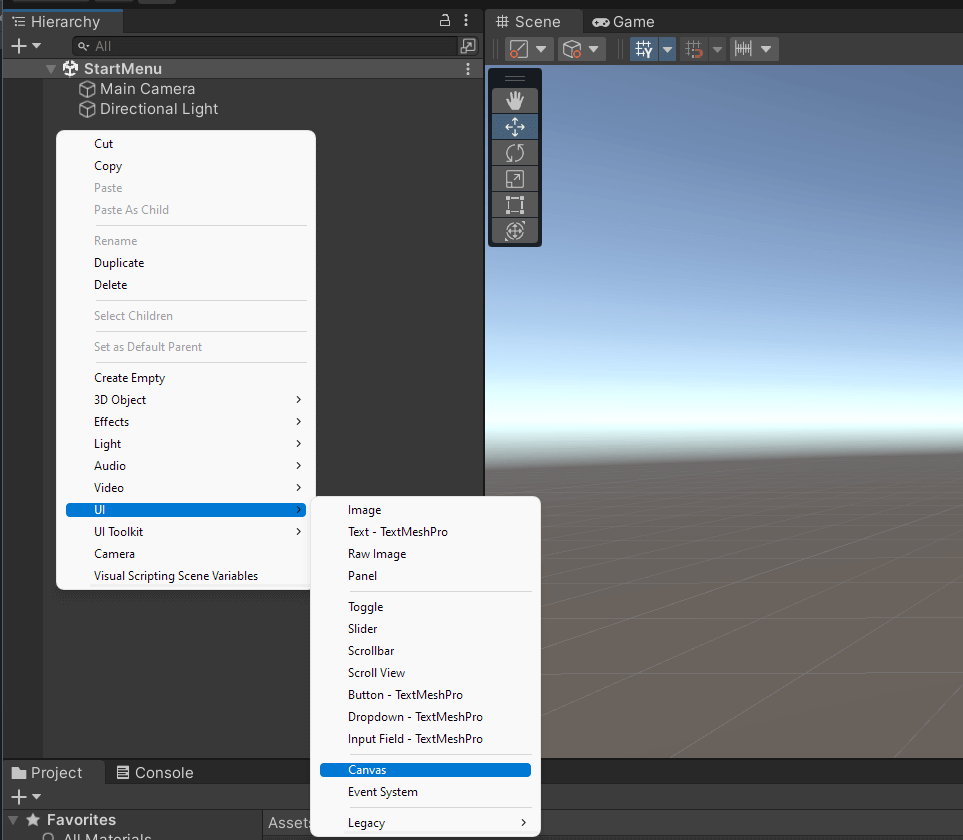
Task: Collapse the StartMenu scene expander
Action: (49, 68)
